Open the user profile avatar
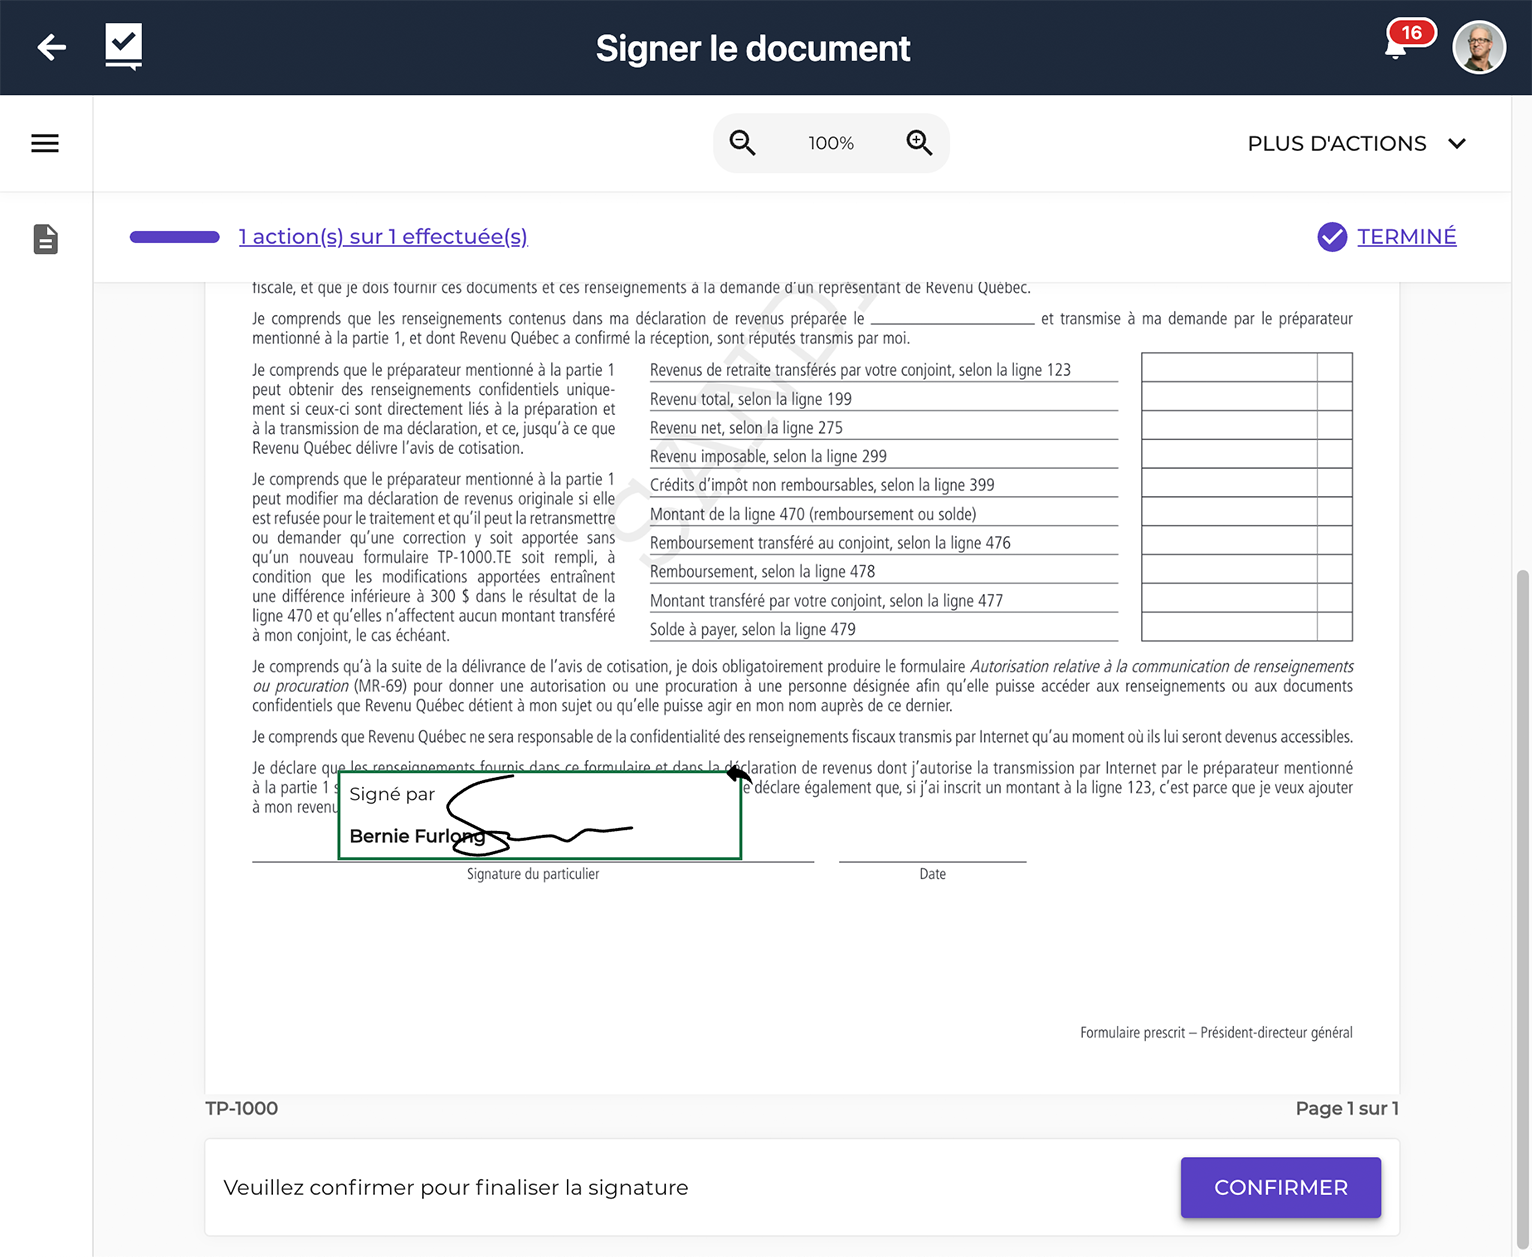The image size is (1532, 1257). [1479, 47]
